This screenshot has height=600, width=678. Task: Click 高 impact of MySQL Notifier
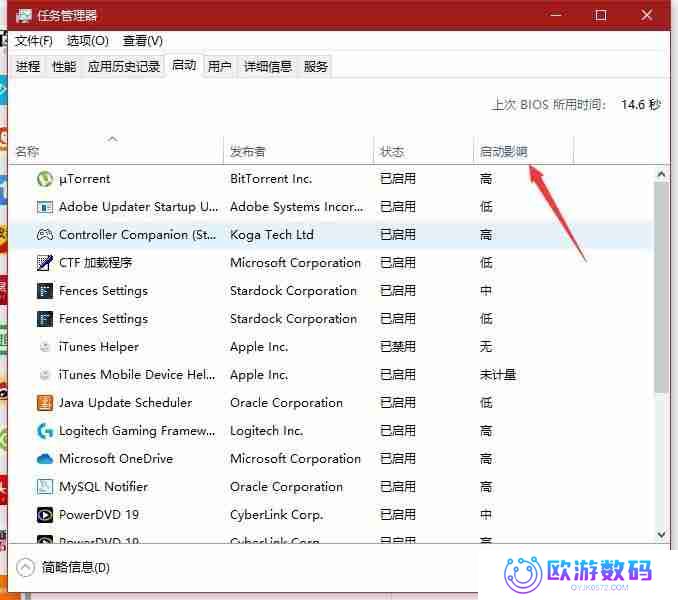(x=486, y=487)
